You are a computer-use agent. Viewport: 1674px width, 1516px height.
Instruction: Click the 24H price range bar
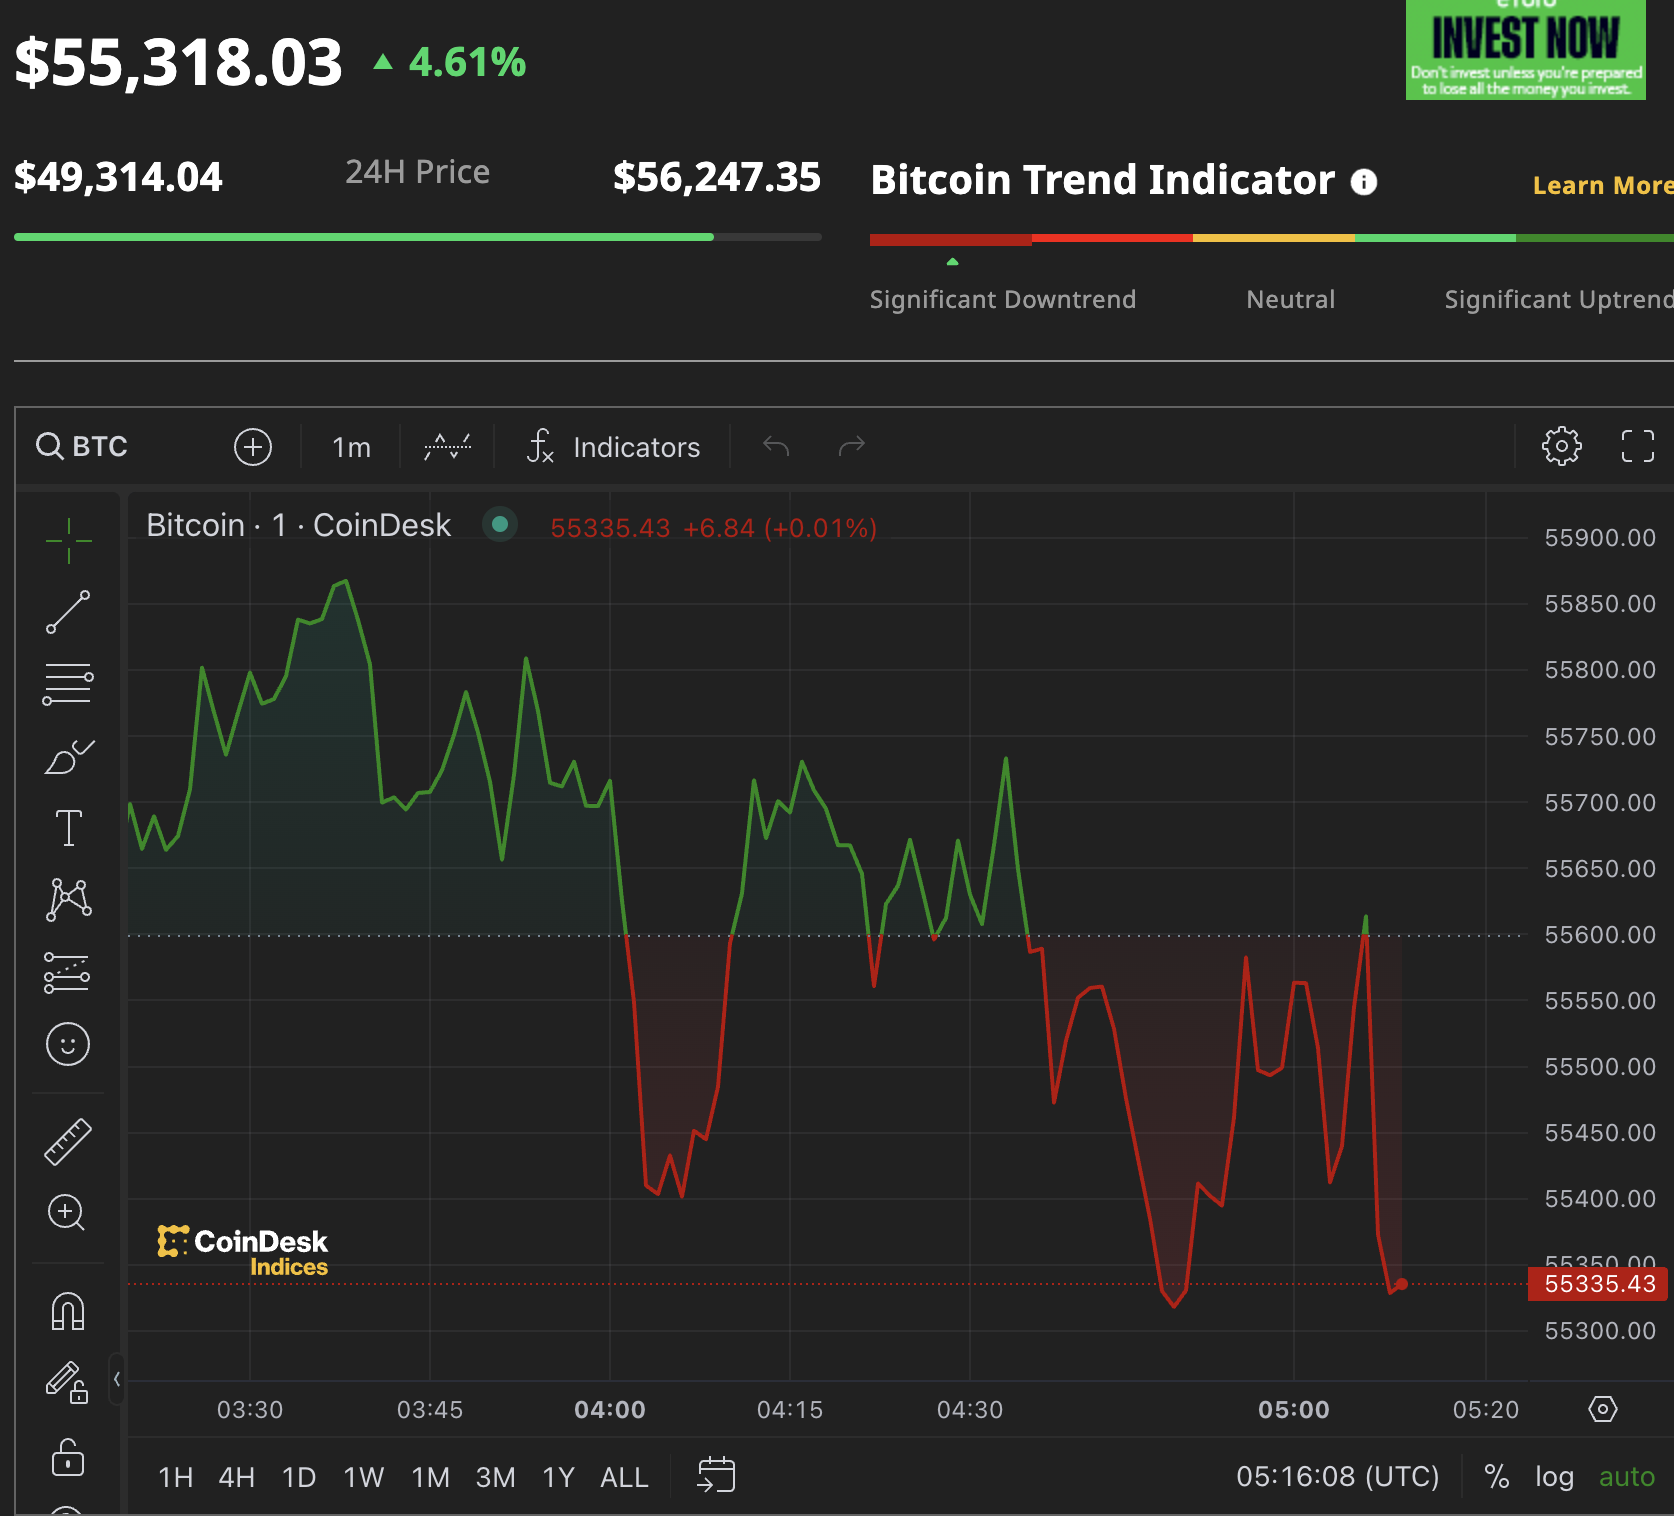click(418, 237)
